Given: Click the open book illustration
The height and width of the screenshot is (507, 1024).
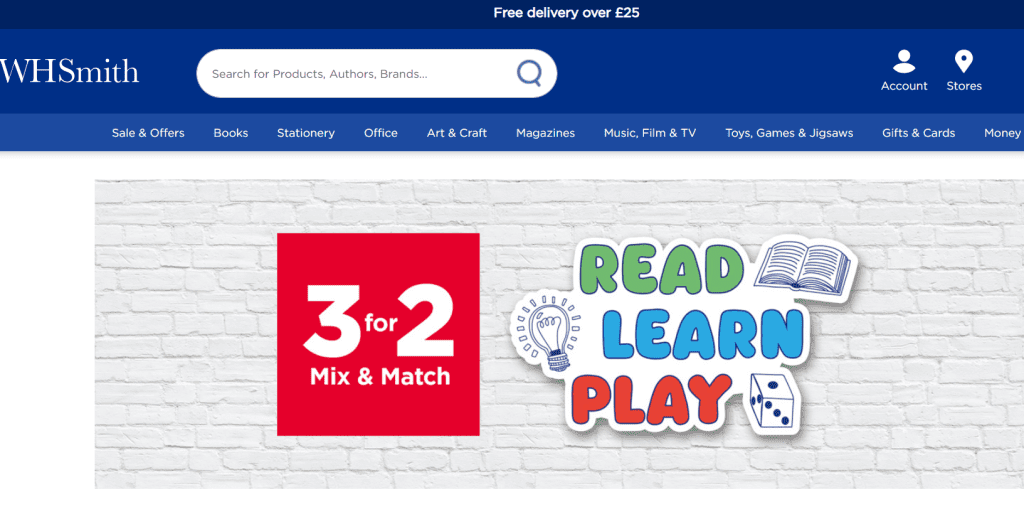Looking at the screenshot, I should click(x=803, y=267).
